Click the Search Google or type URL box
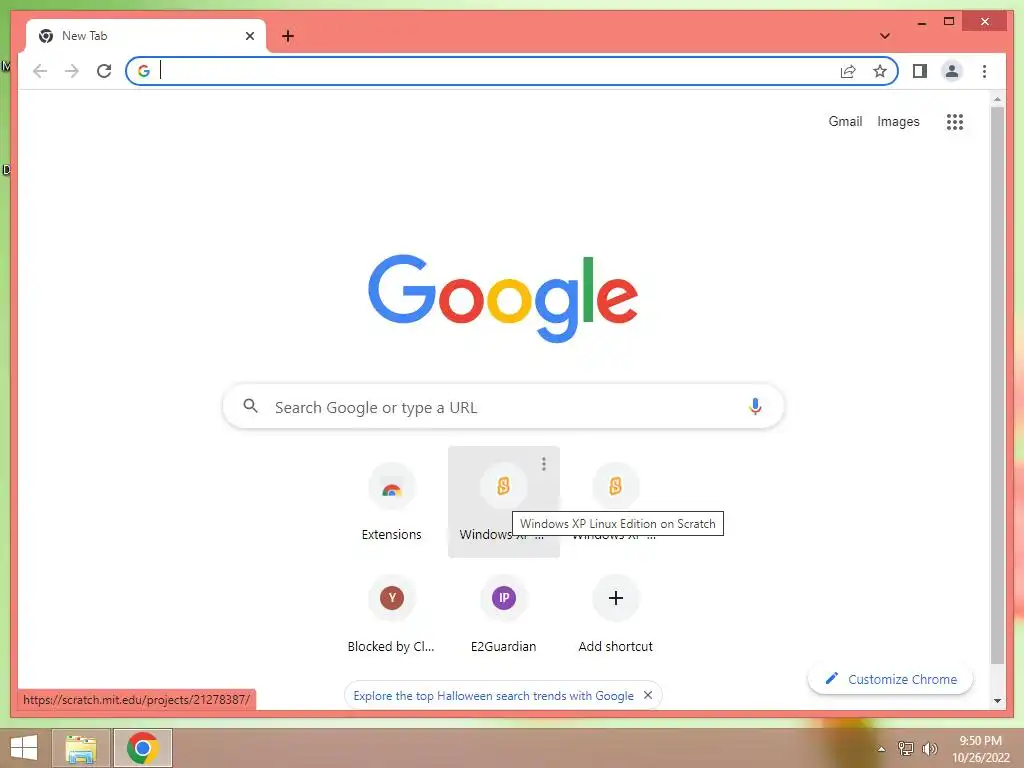Screen dimensions: 1024x768 [x=503, y=407]
